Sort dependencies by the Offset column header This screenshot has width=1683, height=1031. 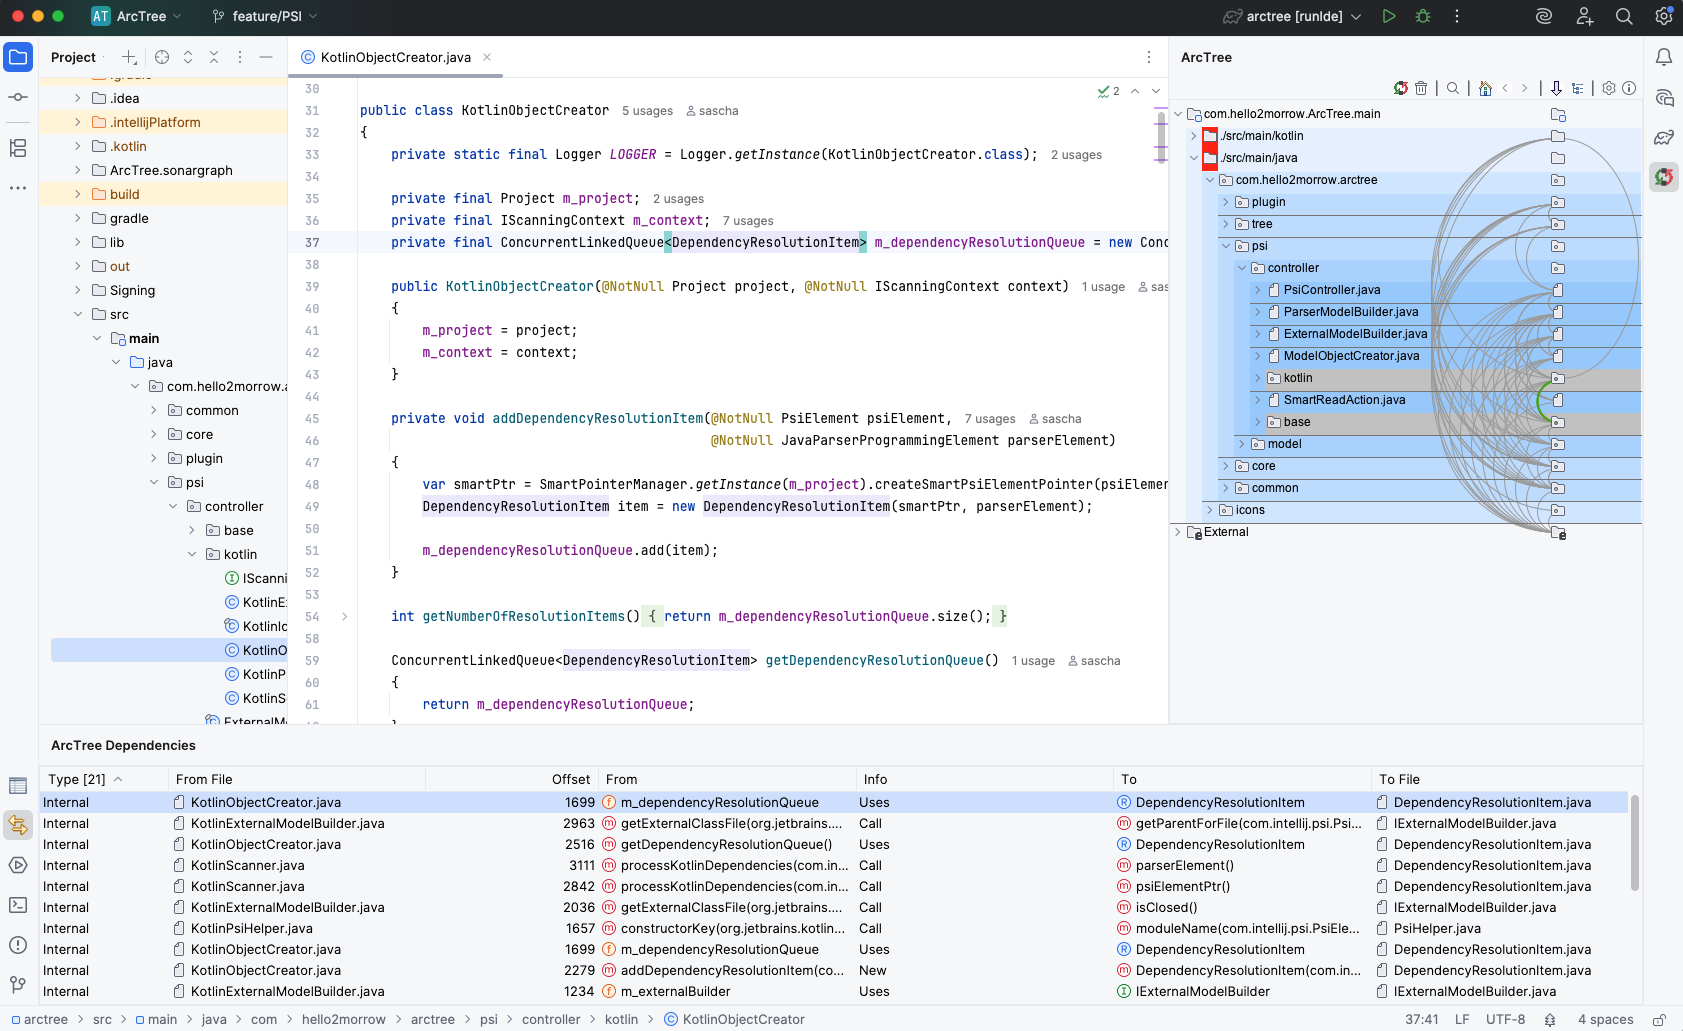[570, 779]
